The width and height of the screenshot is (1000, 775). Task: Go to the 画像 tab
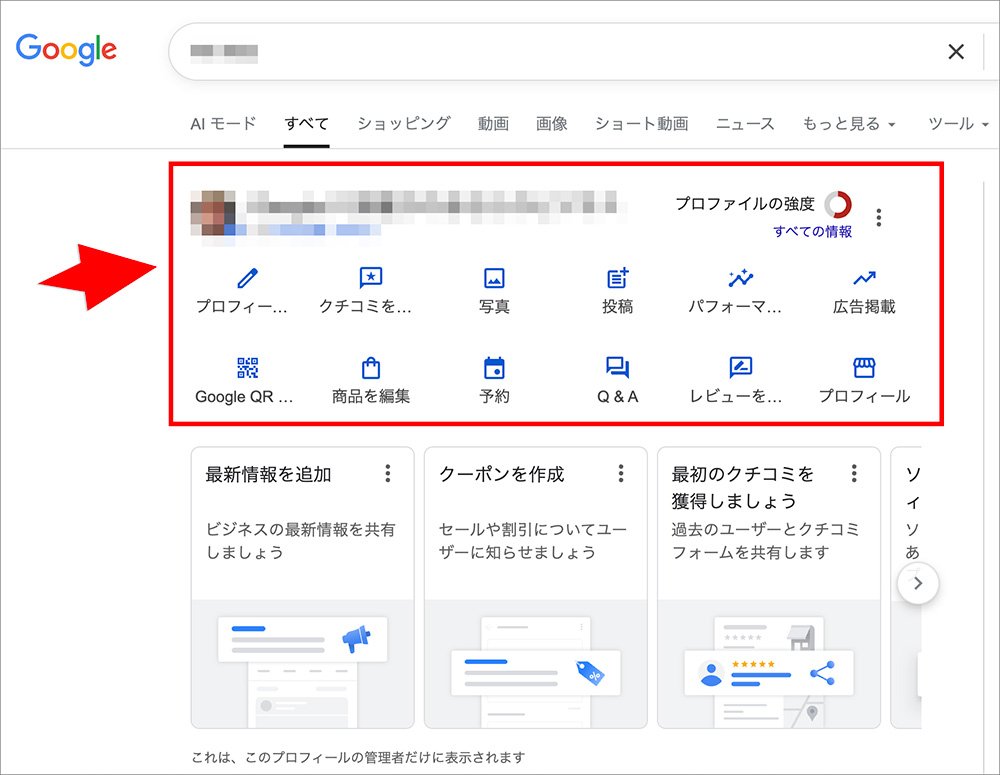[552, 124]
